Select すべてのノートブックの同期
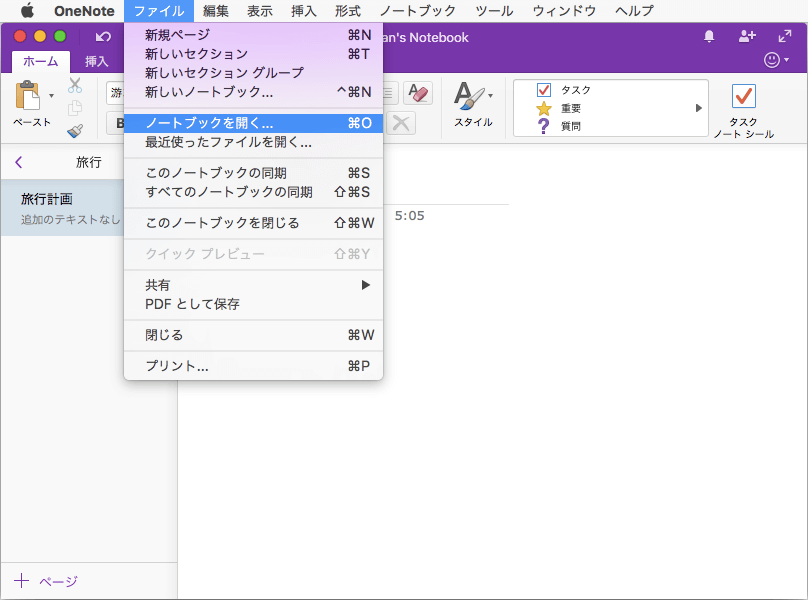 254,192
